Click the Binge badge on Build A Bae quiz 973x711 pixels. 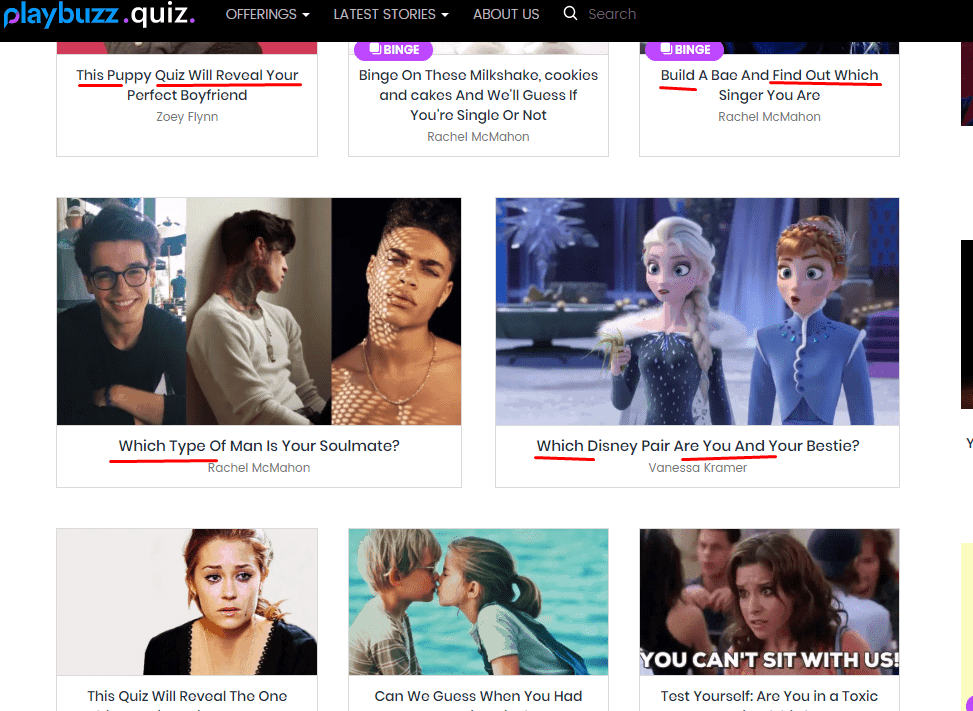click(684, 50)
